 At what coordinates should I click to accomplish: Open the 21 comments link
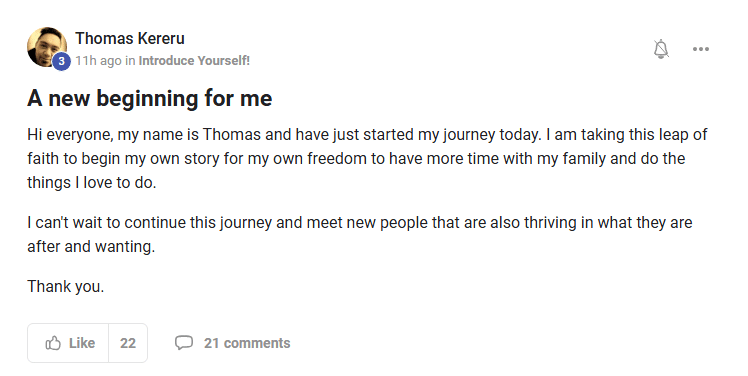pos(247,343)
